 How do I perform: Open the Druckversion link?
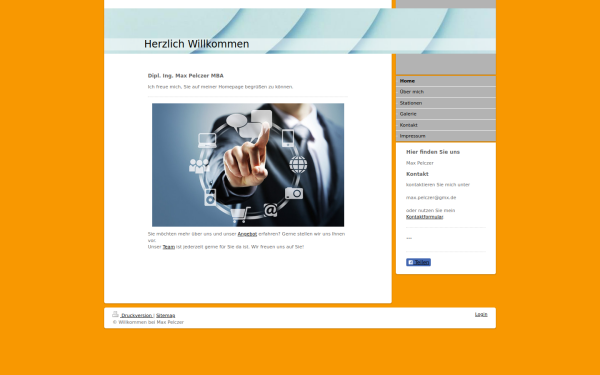coord(137,315)
